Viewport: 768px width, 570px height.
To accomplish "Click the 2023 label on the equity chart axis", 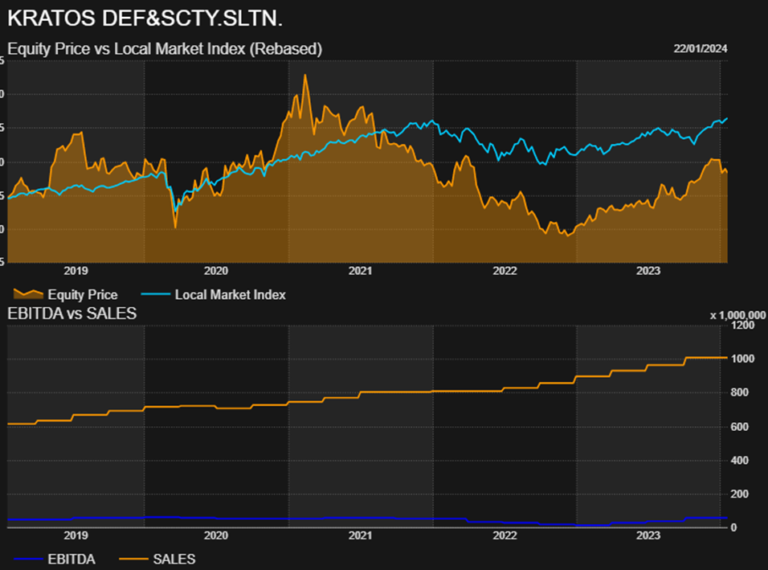I will pyautogui.click(x=648, y=271).
